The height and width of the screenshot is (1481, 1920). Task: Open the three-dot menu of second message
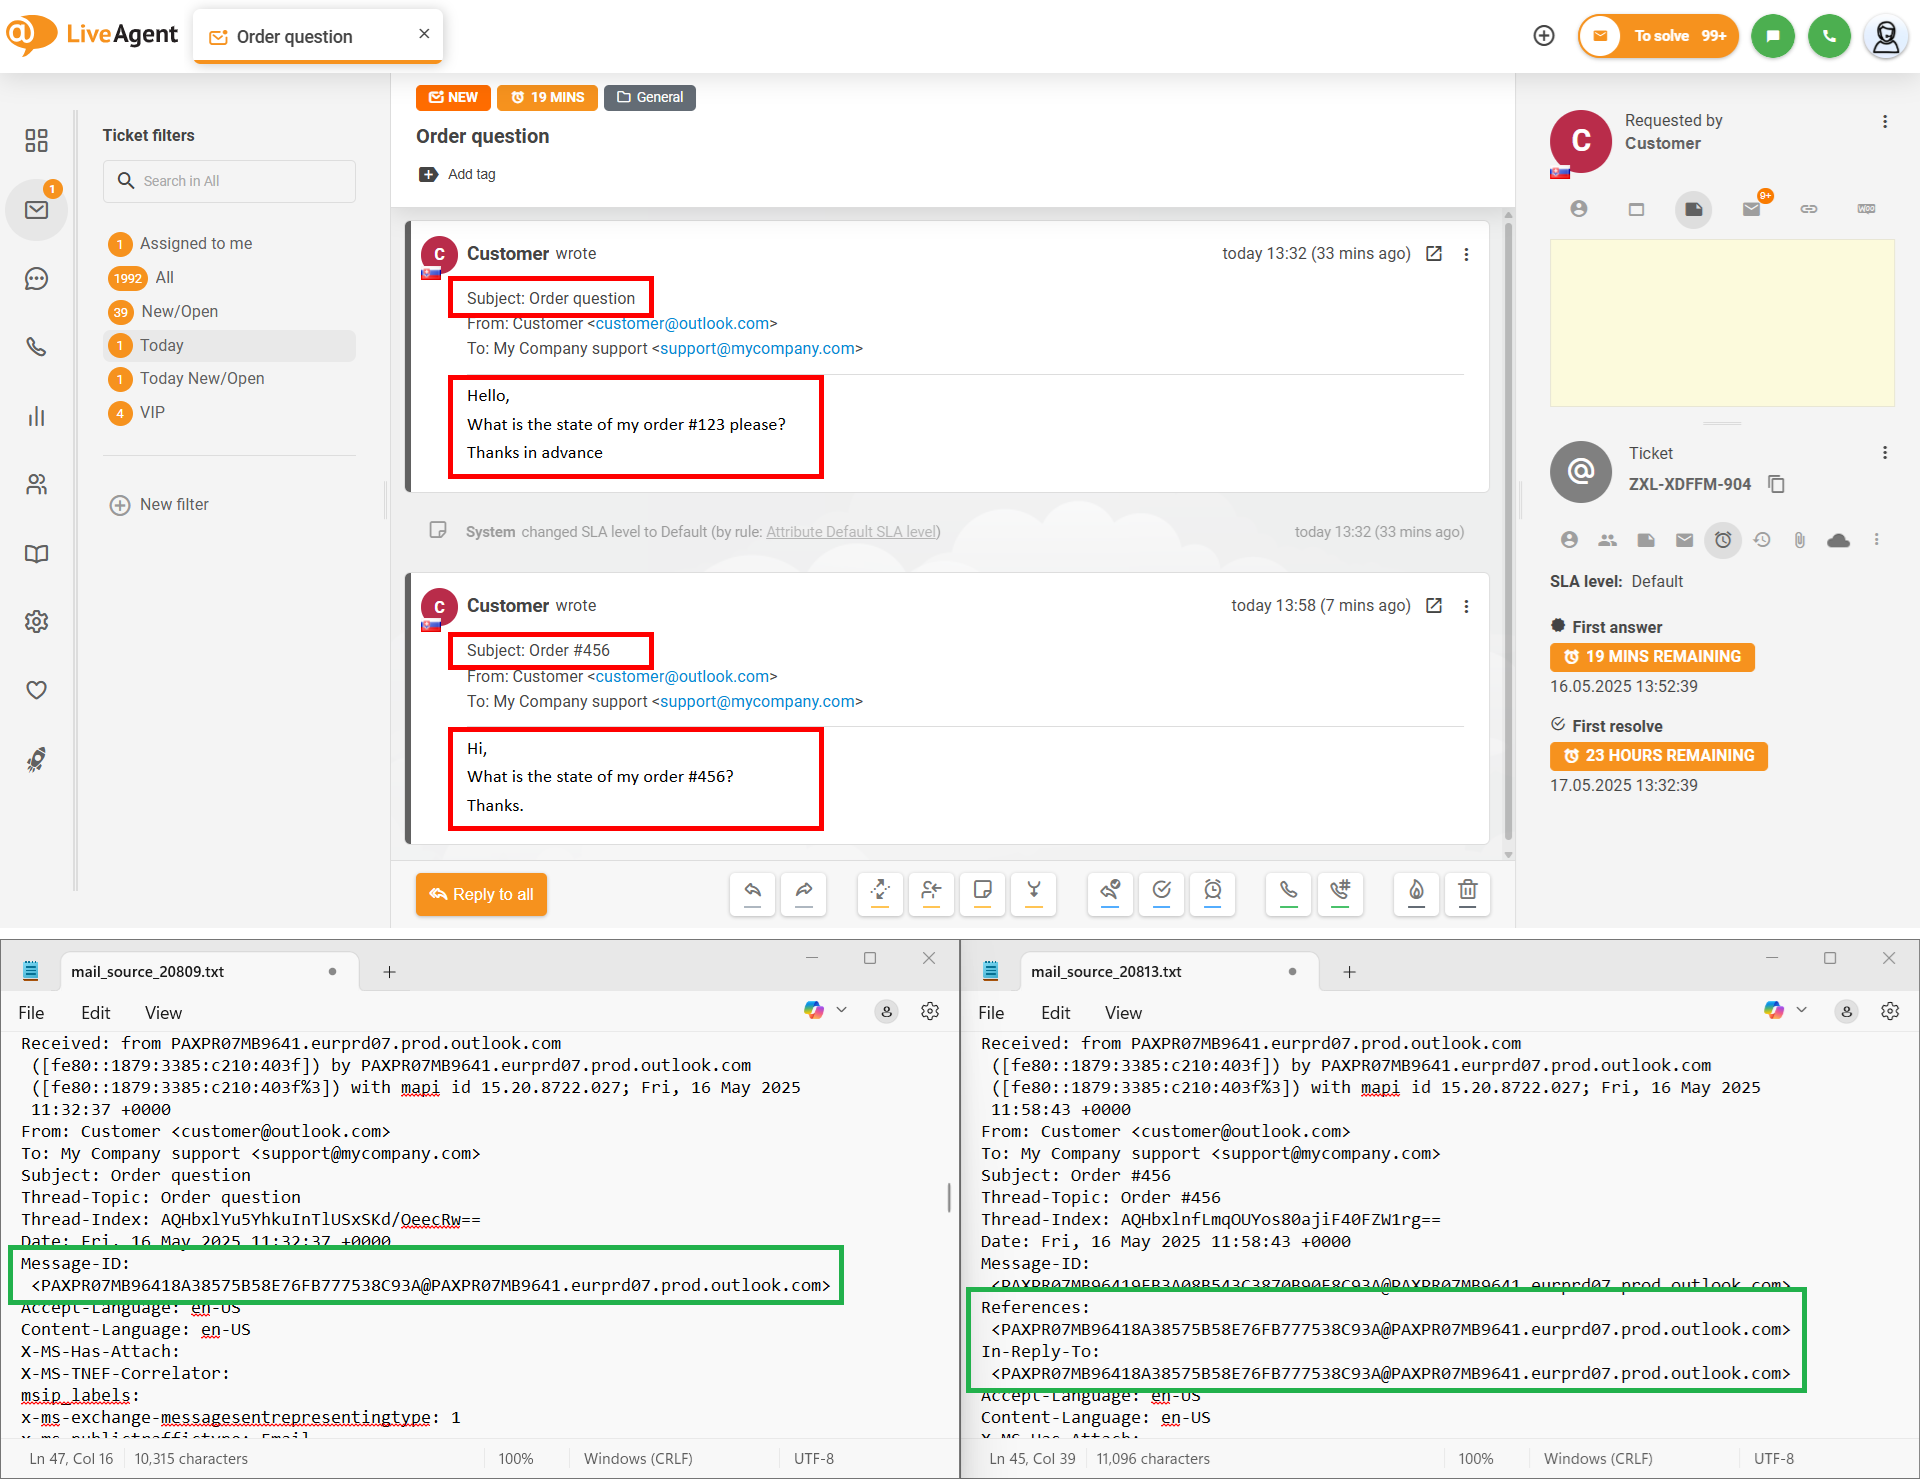coord(1466,606)
